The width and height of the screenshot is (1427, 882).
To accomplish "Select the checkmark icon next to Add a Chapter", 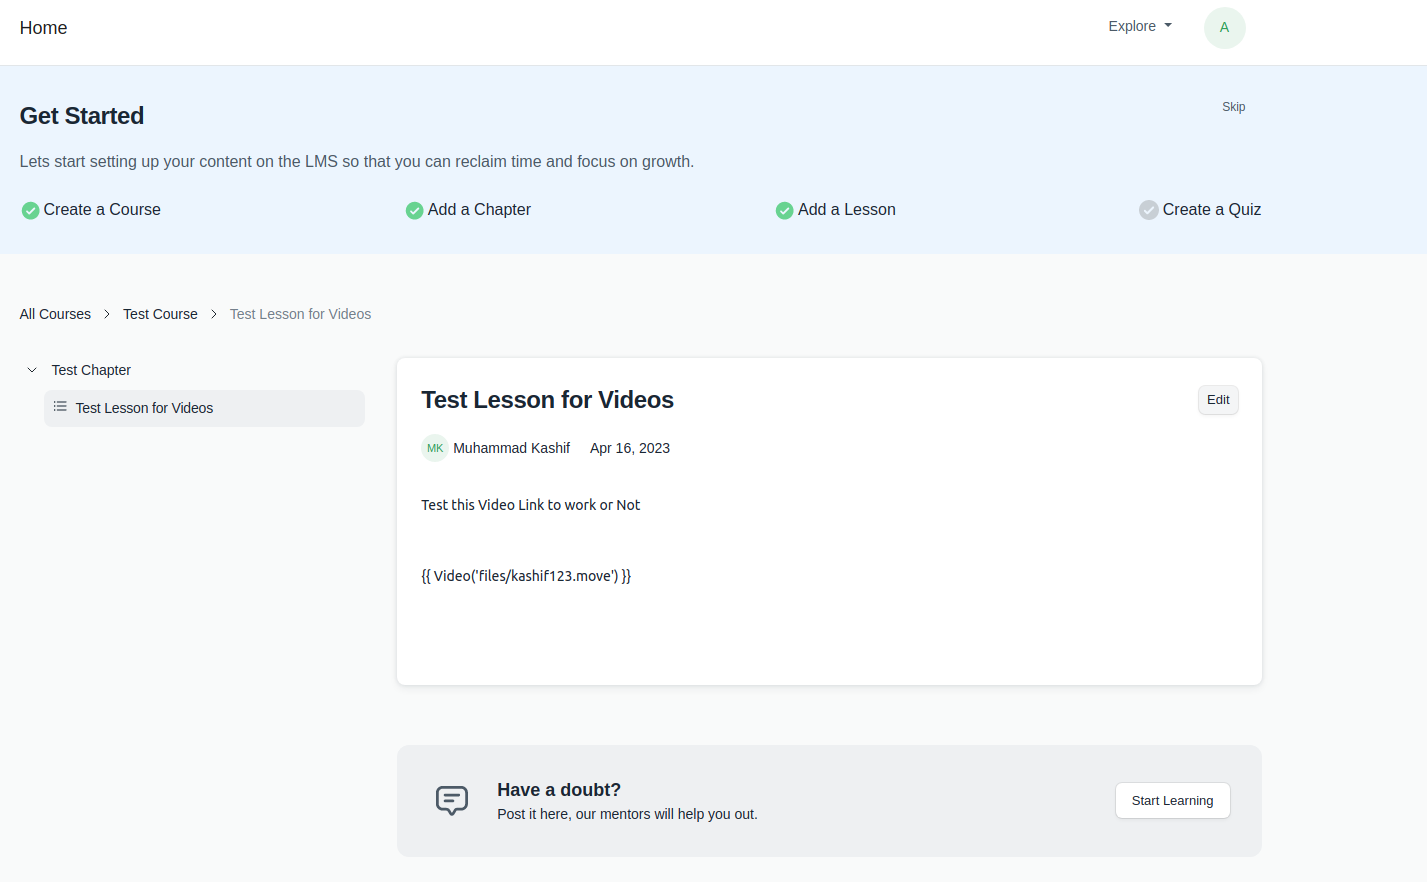I will point(414,210).
